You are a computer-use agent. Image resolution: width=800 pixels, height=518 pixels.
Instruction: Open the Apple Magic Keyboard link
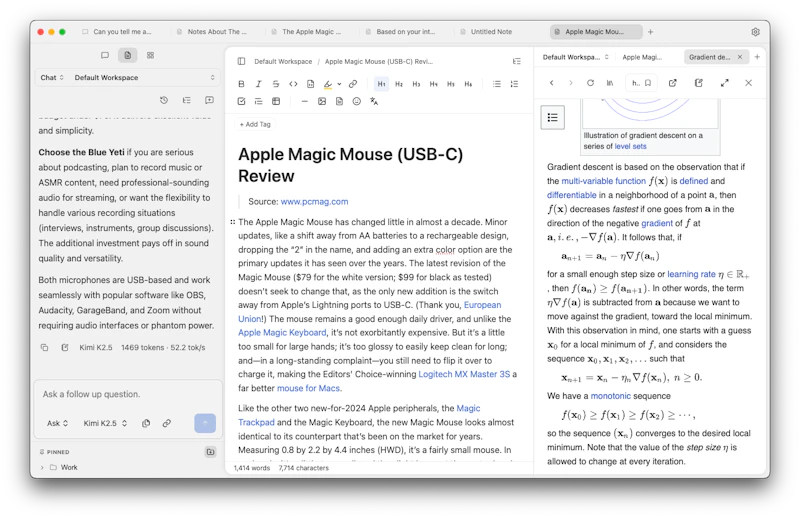[282, 333]
